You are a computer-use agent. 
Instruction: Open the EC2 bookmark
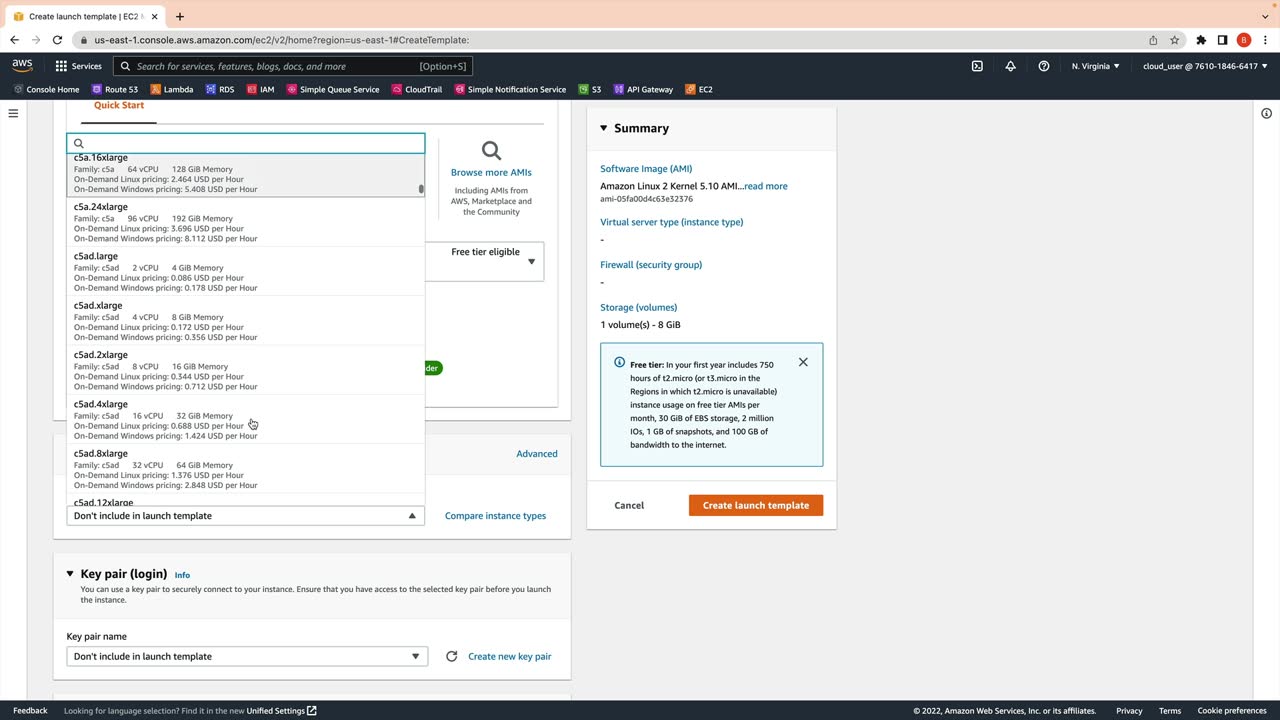pos(699,89)
